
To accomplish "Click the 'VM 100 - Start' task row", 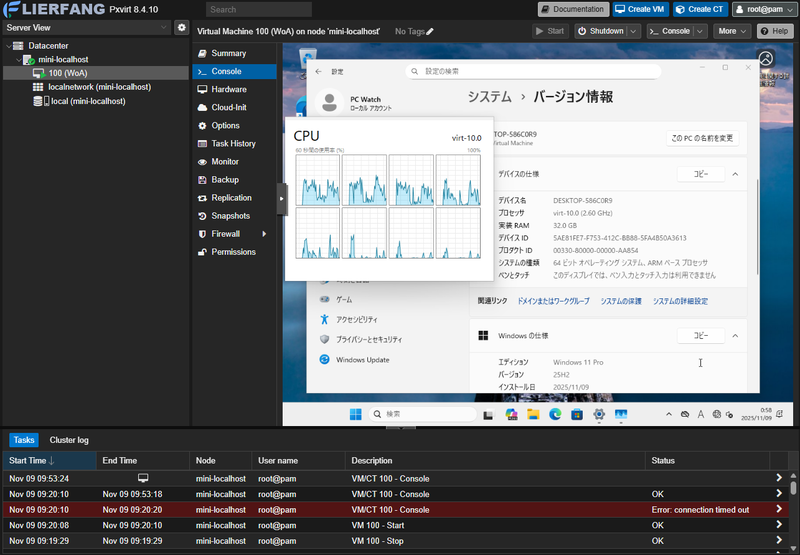I will [x=395, y=525].
